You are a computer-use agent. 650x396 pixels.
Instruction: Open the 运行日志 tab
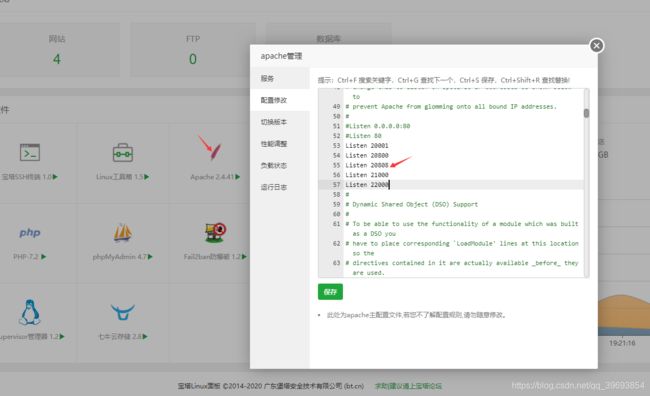tap(280, 187)
